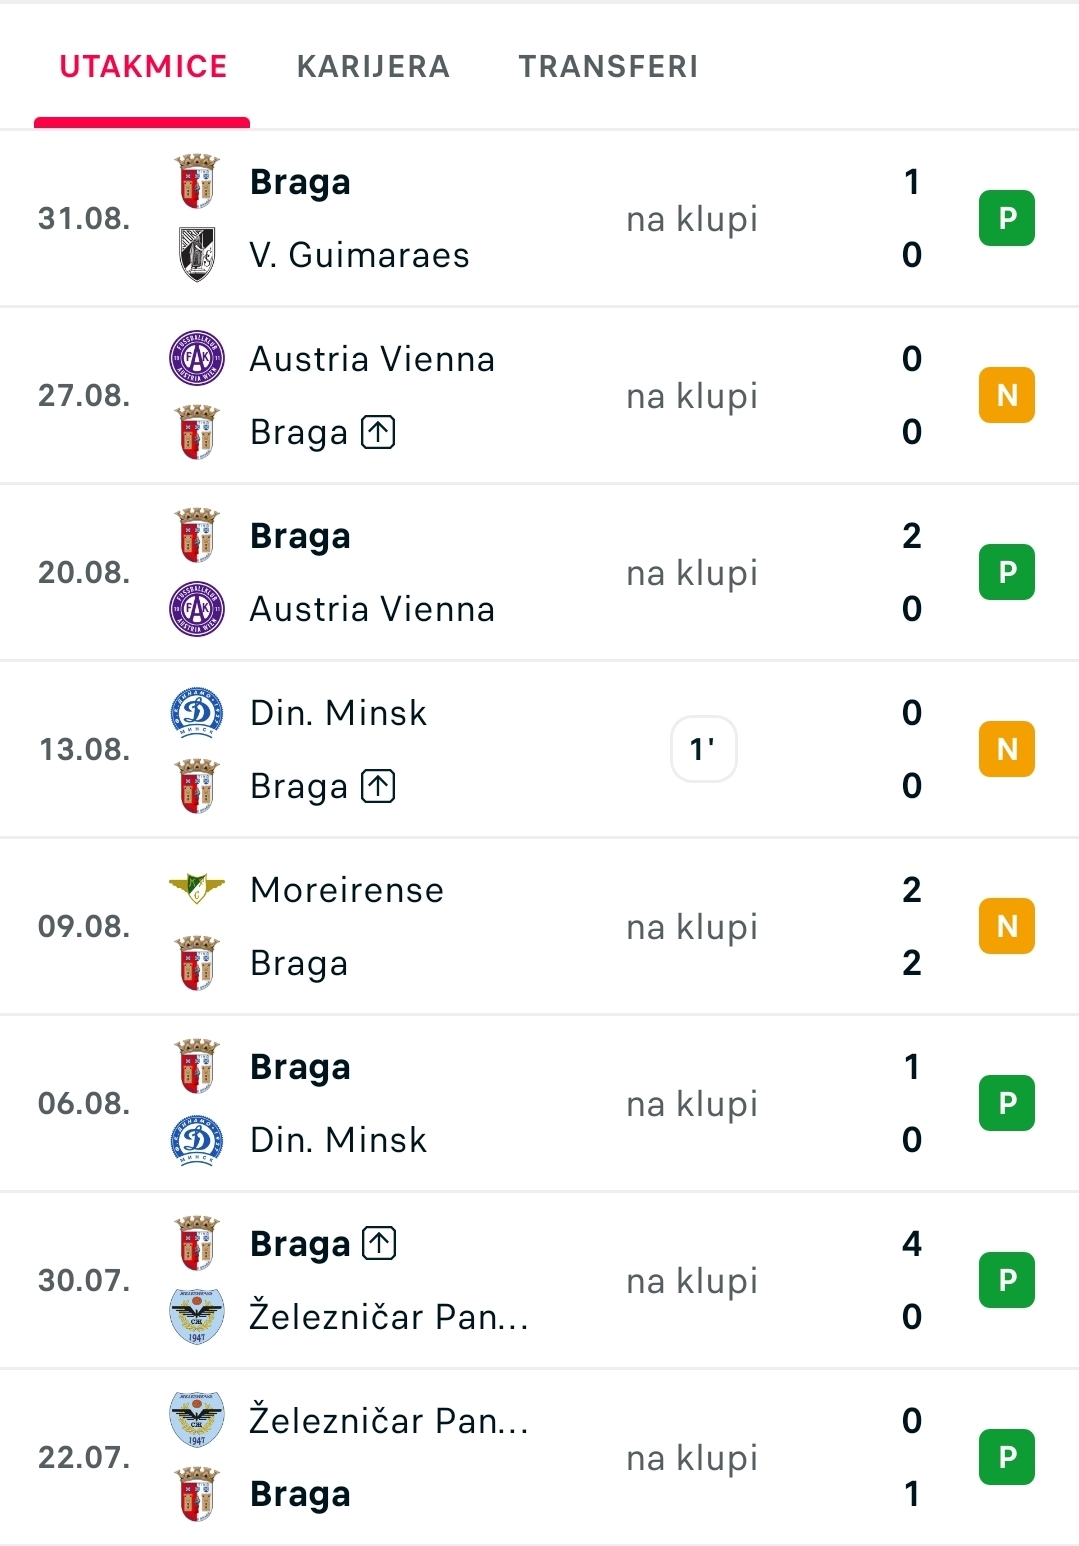This screenshot has width=1079, height=1546.
Task: Click the Moreirense club crest
Action: 197,889
